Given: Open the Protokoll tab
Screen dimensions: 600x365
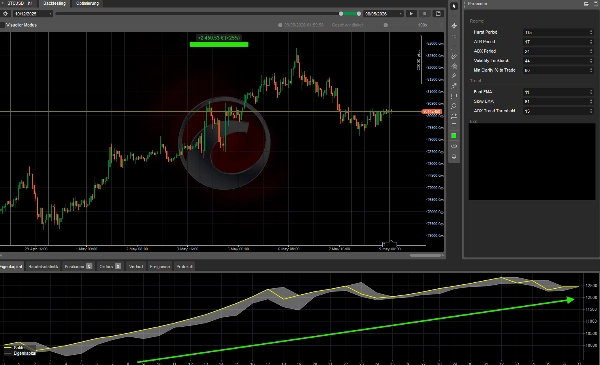Looking at the screenshot, I should tap(184, 266).
